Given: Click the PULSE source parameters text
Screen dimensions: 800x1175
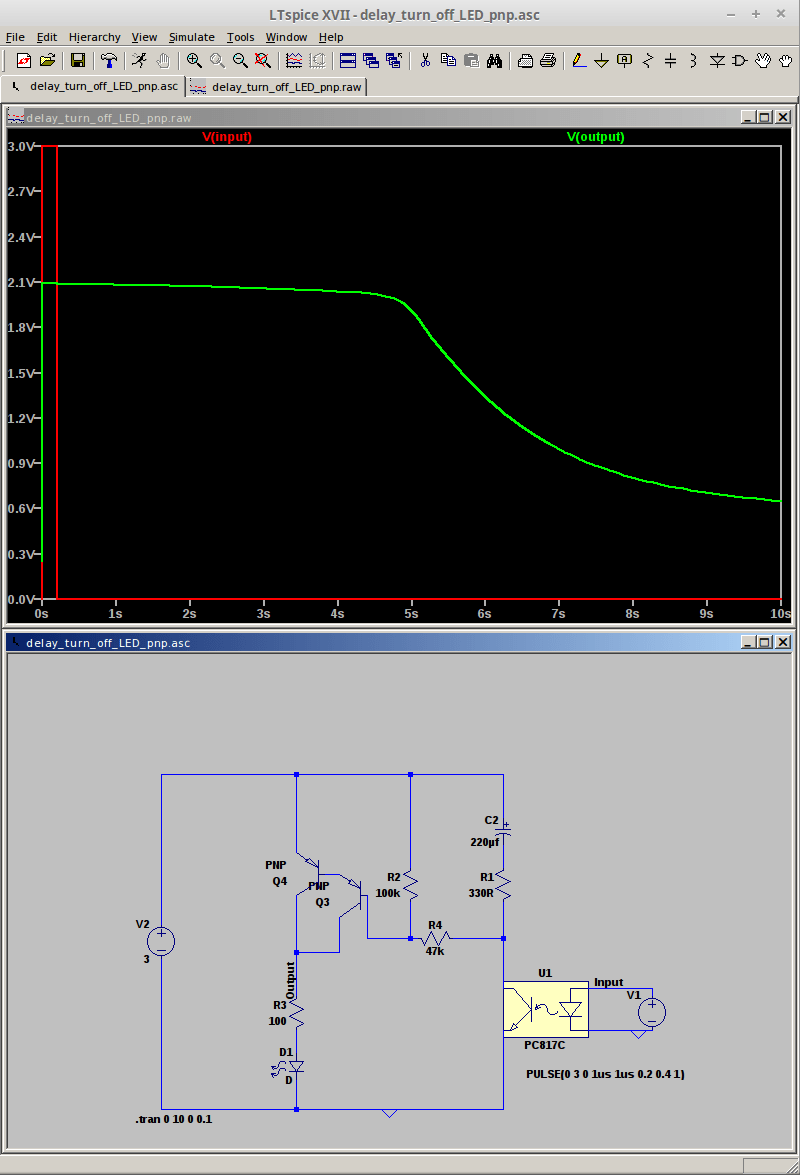Looking at the screenshot, I should [605, 1074].
